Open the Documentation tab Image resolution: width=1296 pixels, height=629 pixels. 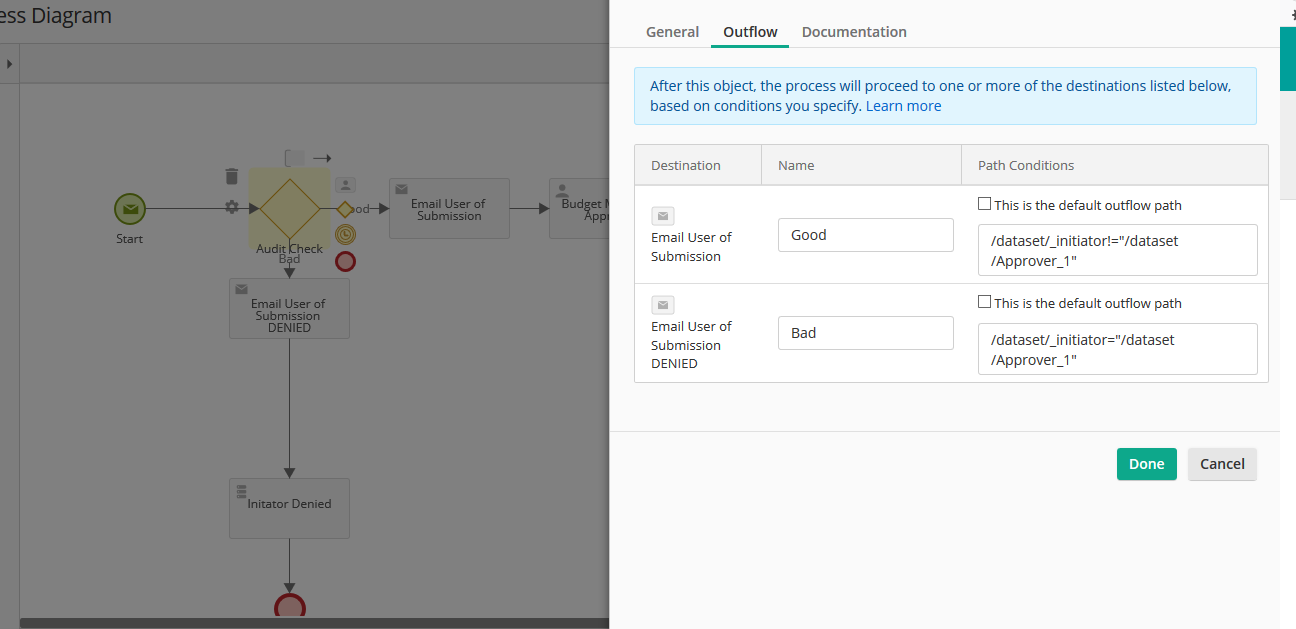point(854,32)
